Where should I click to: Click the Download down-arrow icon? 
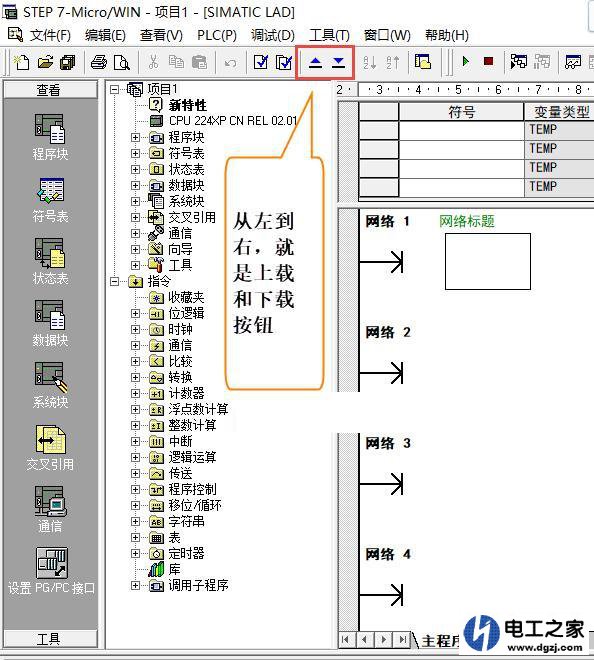338,63
